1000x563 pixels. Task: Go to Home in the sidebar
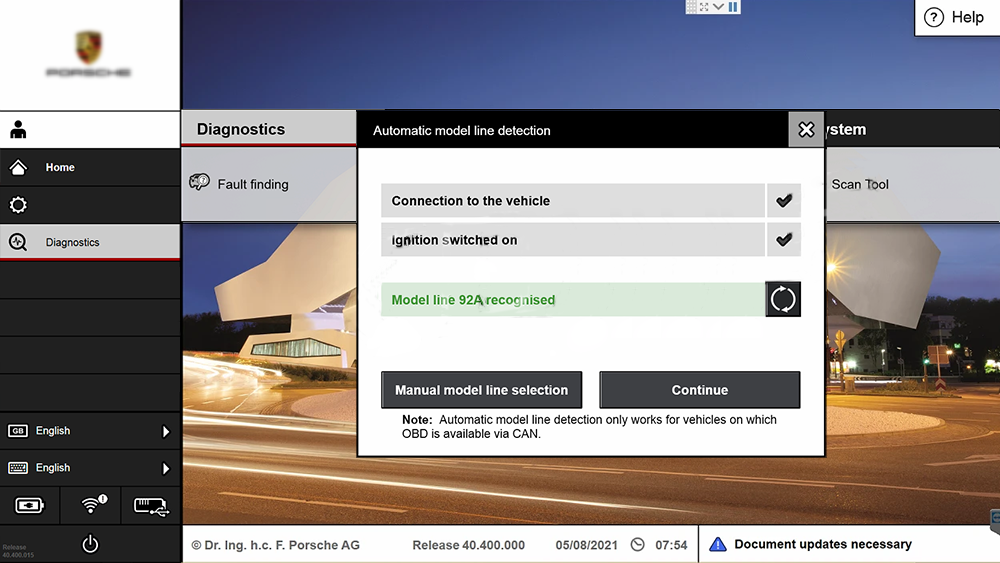coord(90,167)
